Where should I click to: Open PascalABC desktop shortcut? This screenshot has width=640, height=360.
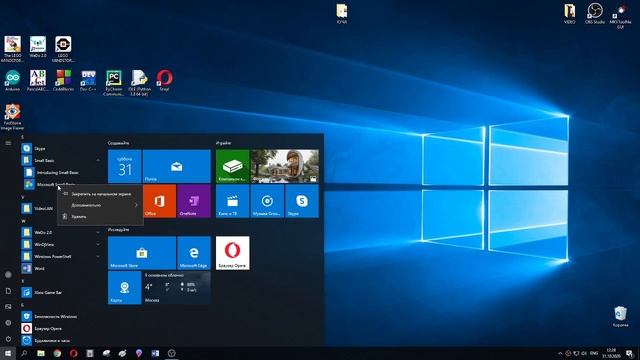[x=38, y=80]
